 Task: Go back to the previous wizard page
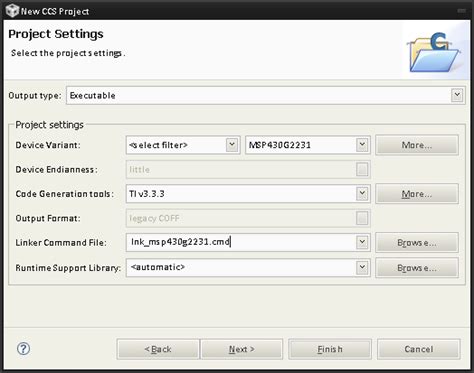(158, 349)
